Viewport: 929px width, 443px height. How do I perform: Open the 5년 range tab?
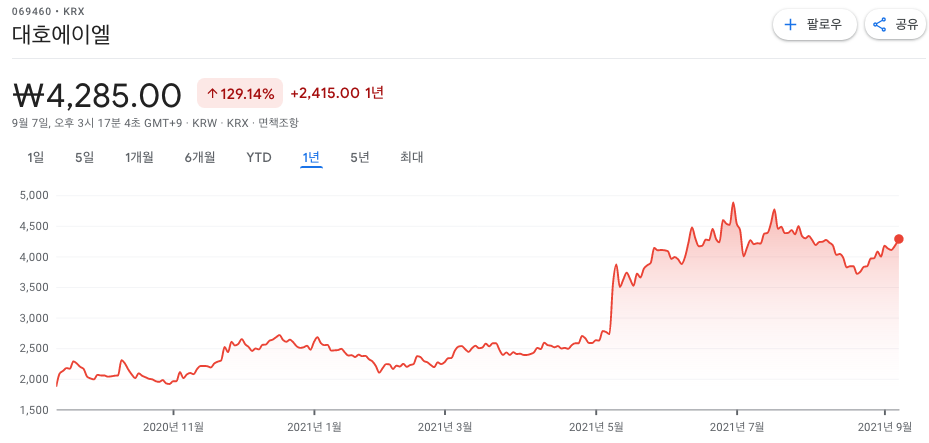pyautogui.click(x=360, y=158)
